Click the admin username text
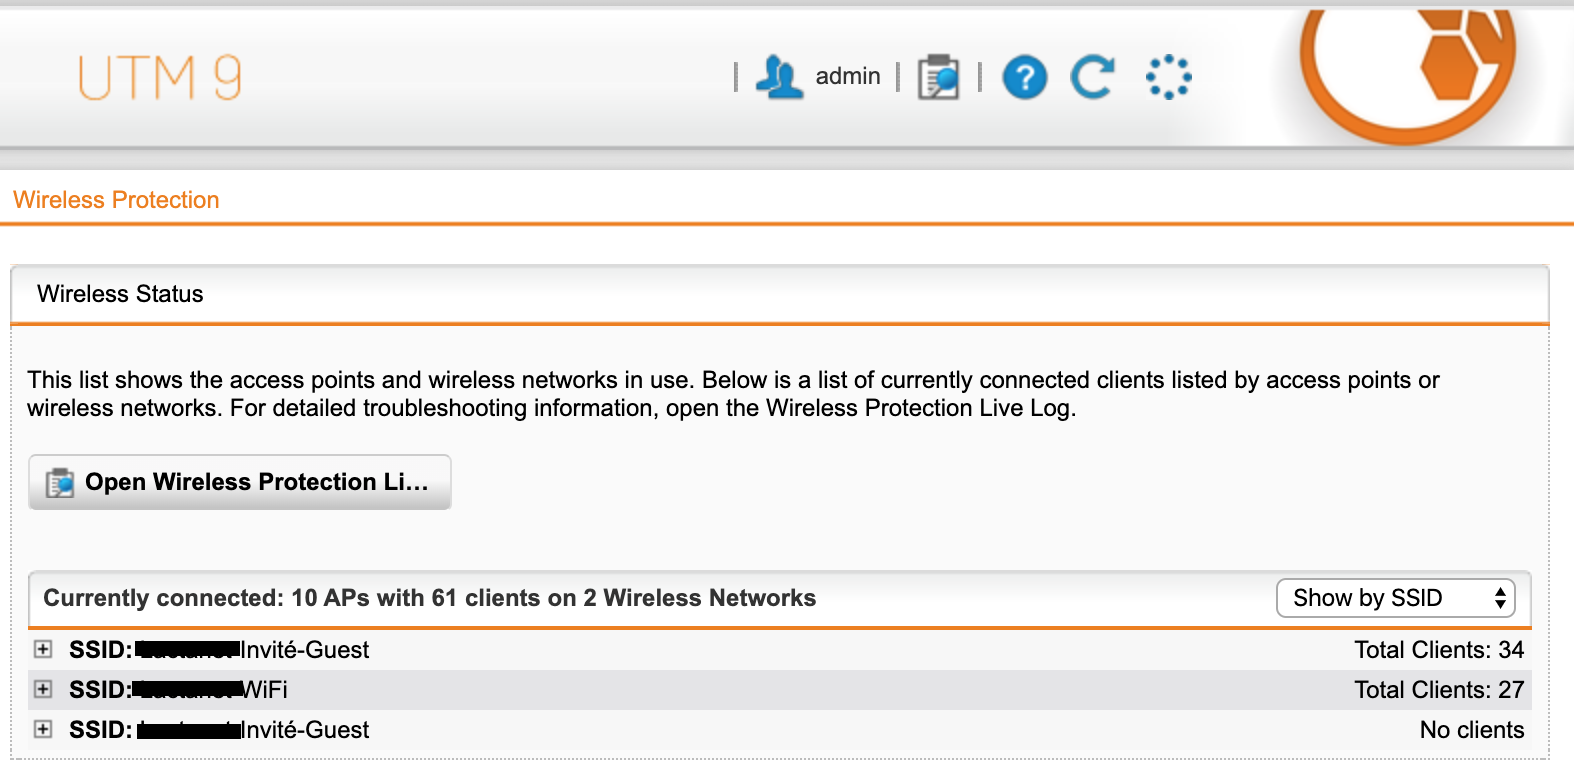Screen dimensions: 1574x784 848,77
